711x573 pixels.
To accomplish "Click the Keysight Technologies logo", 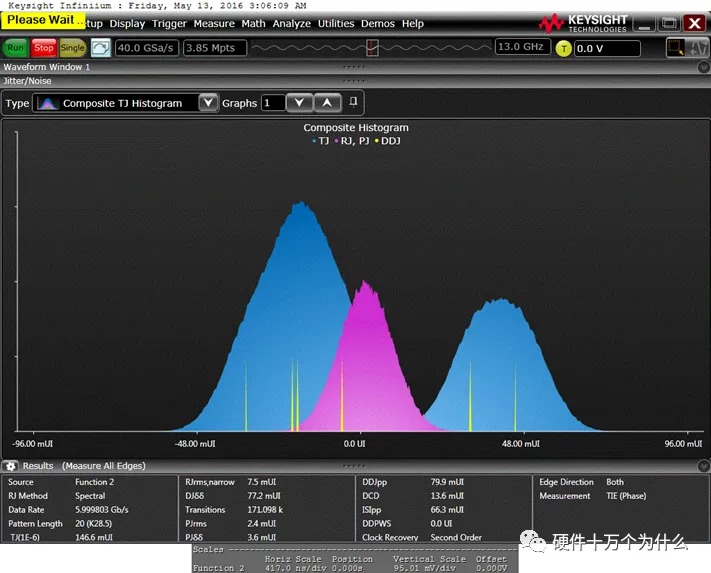I will [x=585, y=22].
